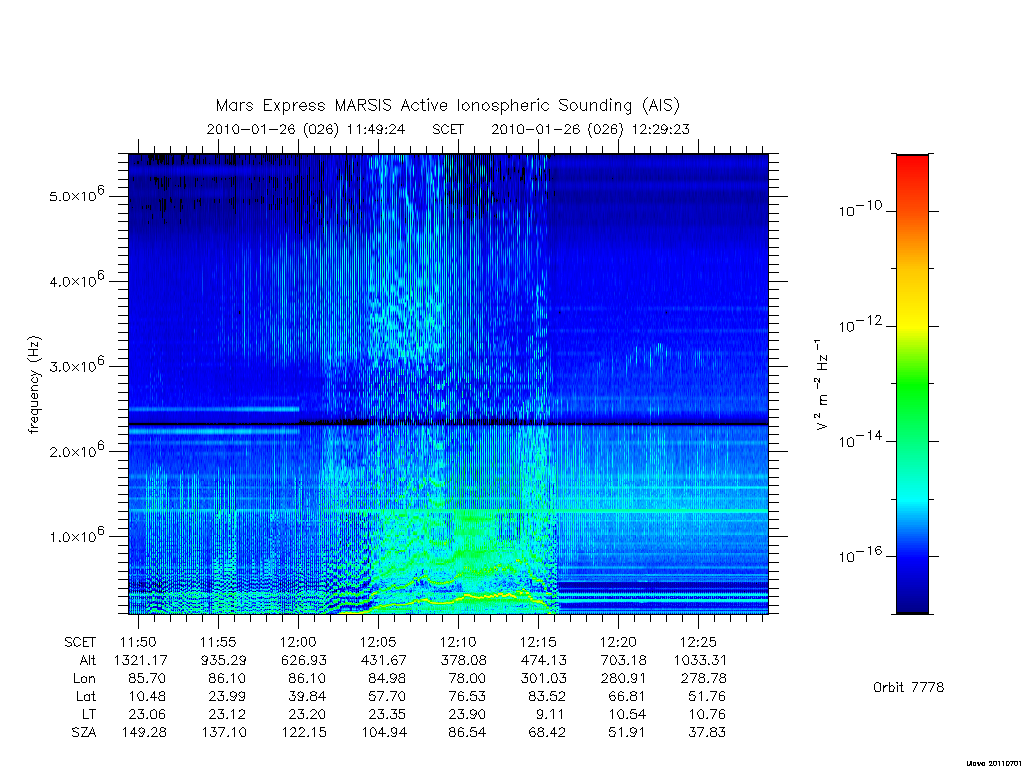1024x768 pixels.
Task: Click the 'V² m⁻² Hz⁻¹' colorbar unit label
Action: [822, 385]
